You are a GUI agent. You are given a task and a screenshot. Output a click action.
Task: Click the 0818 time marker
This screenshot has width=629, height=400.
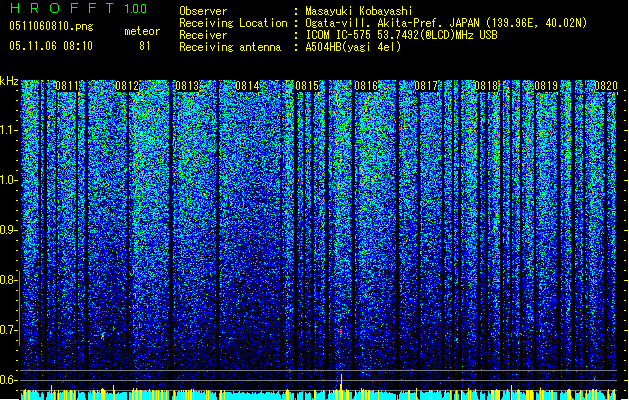(486, 86)
